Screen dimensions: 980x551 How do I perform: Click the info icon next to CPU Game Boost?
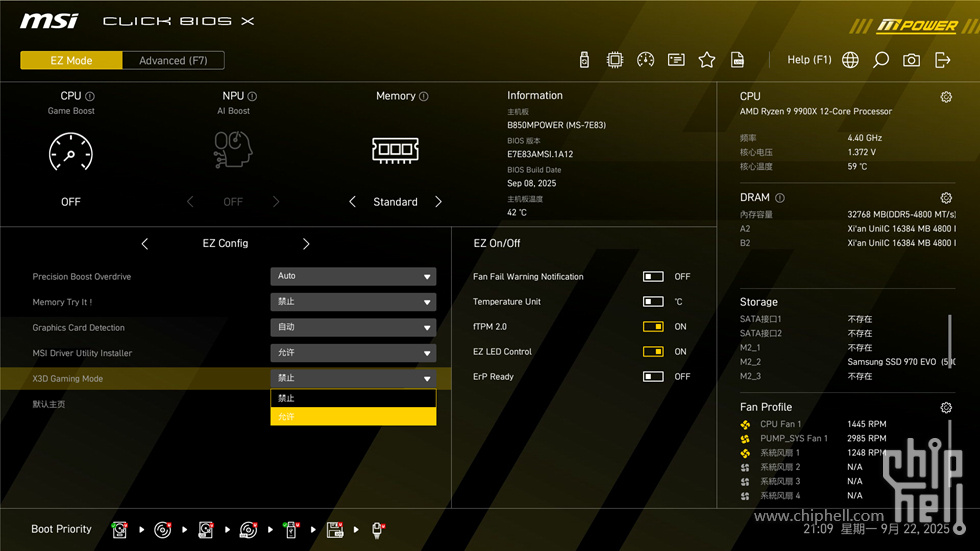(90, 96)
